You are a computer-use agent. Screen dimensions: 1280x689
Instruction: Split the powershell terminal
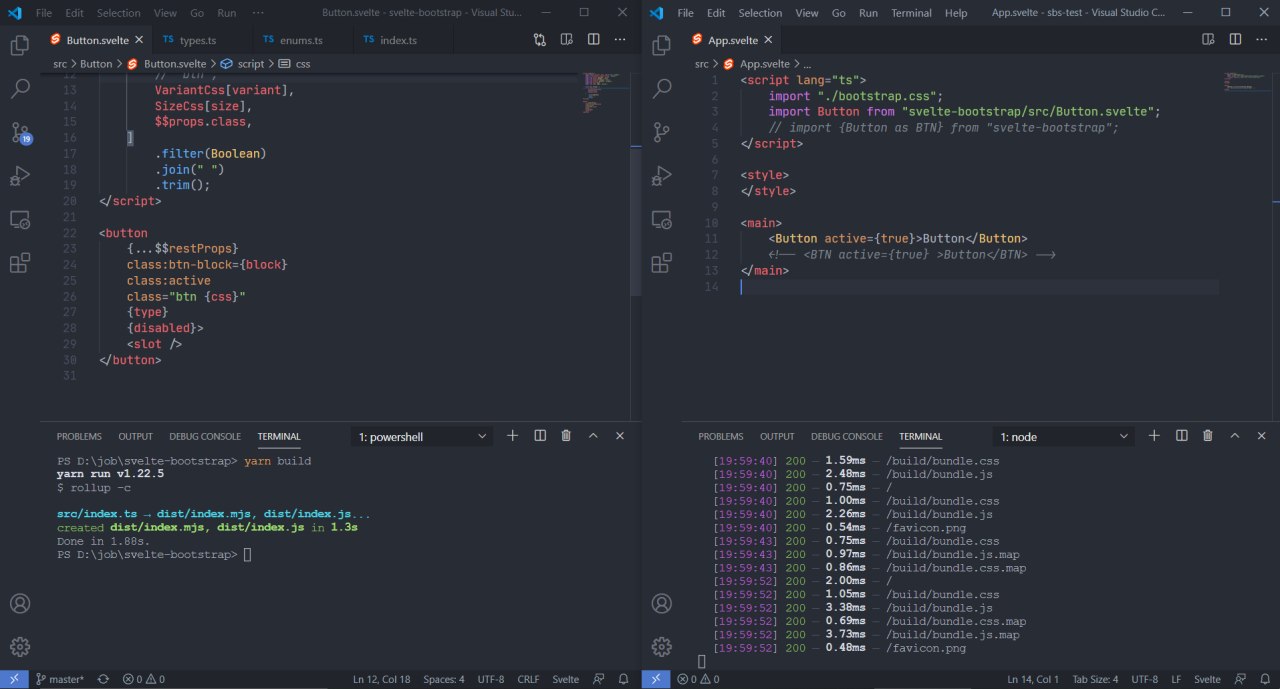[x=540, y=436]
